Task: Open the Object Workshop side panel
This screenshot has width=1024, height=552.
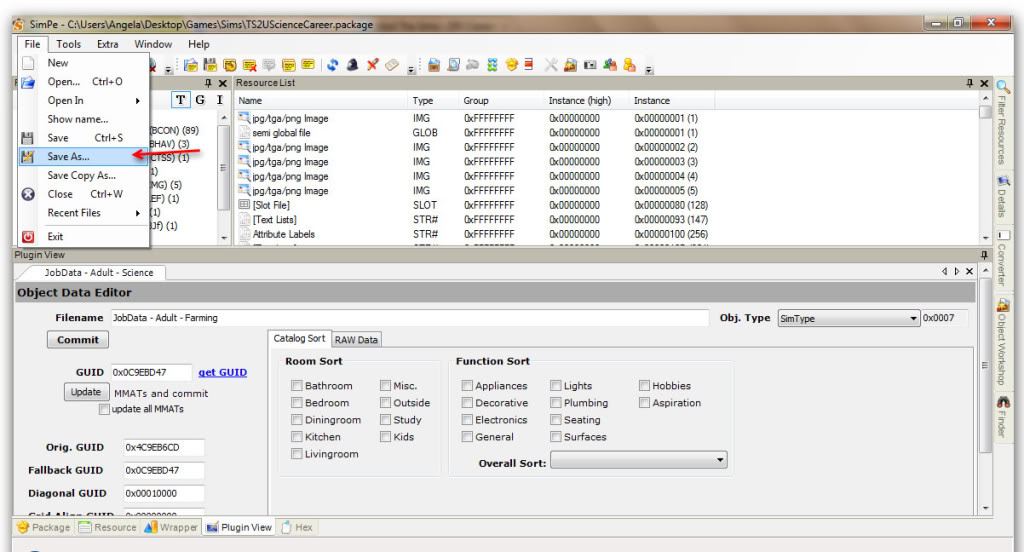Action: point(1002,342)
